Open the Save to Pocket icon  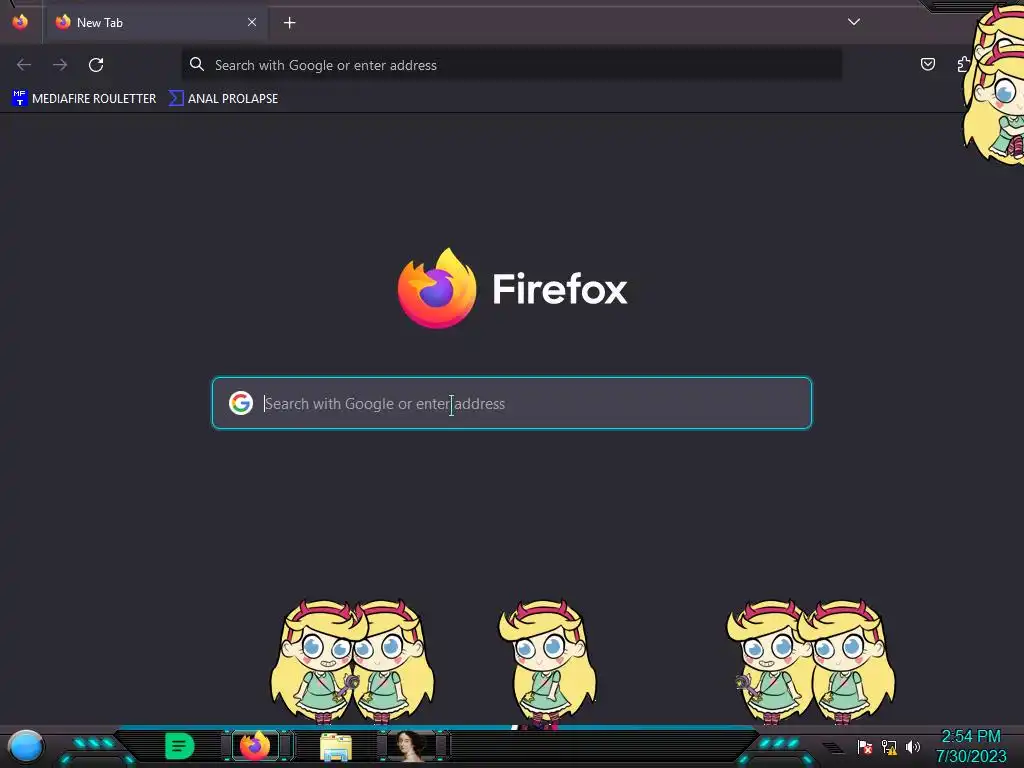pos(927,64)
